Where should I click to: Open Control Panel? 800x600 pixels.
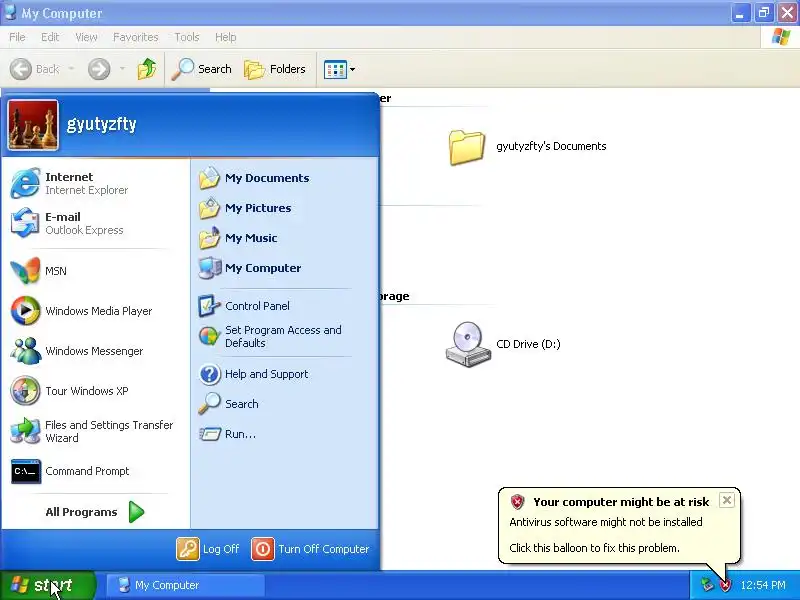[285, 306]
